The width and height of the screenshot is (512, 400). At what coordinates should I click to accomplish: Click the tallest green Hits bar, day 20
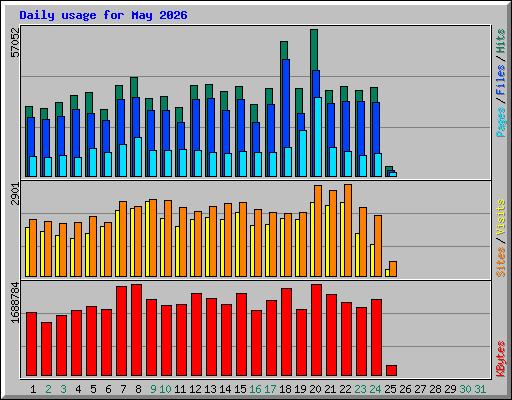[314, 50]
